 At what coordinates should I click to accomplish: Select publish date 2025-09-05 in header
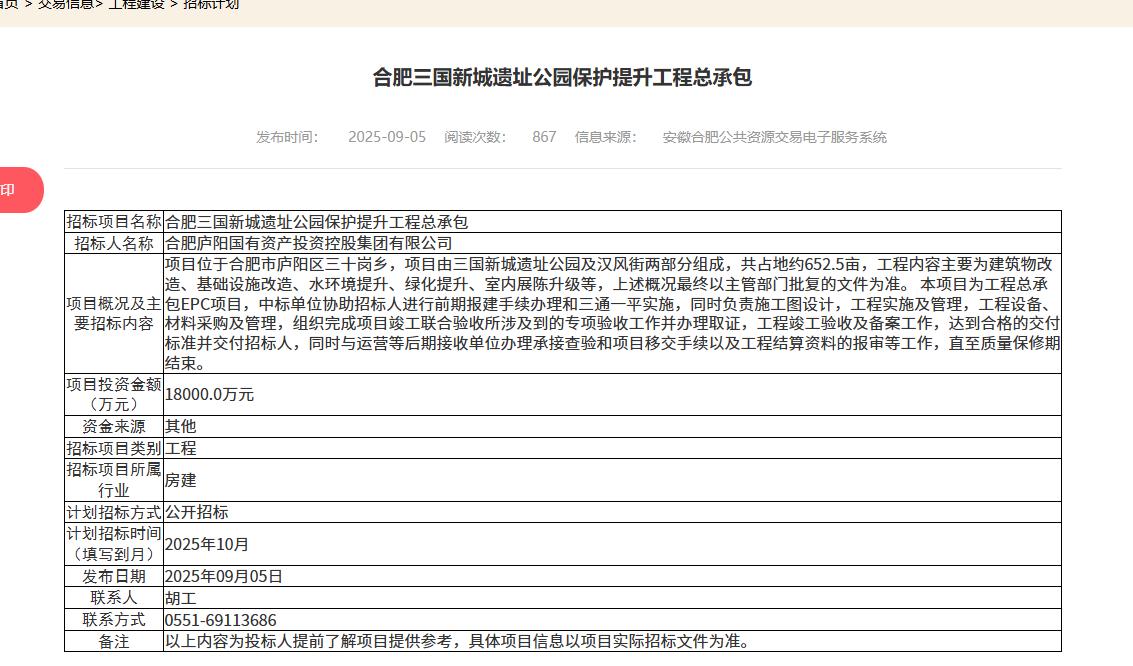(x=387, y=137)
